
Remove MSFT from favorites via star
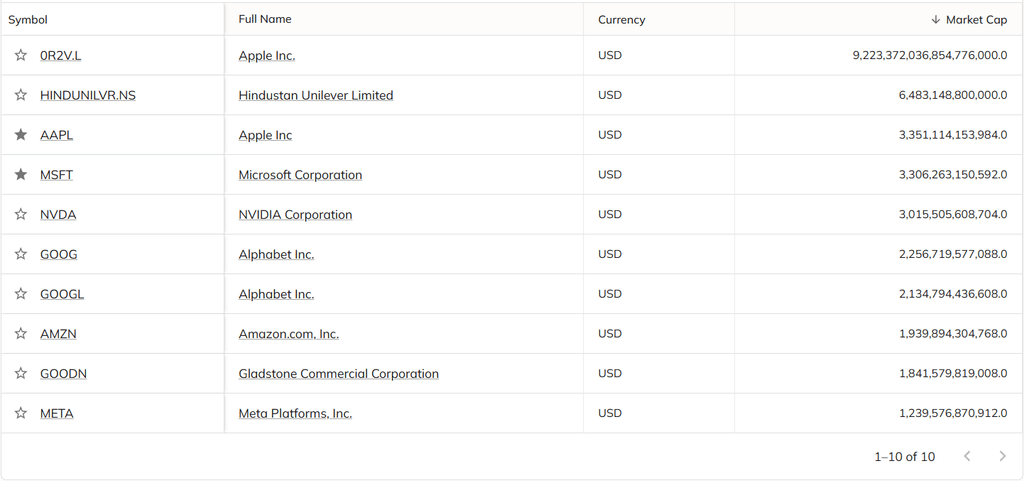20,175
